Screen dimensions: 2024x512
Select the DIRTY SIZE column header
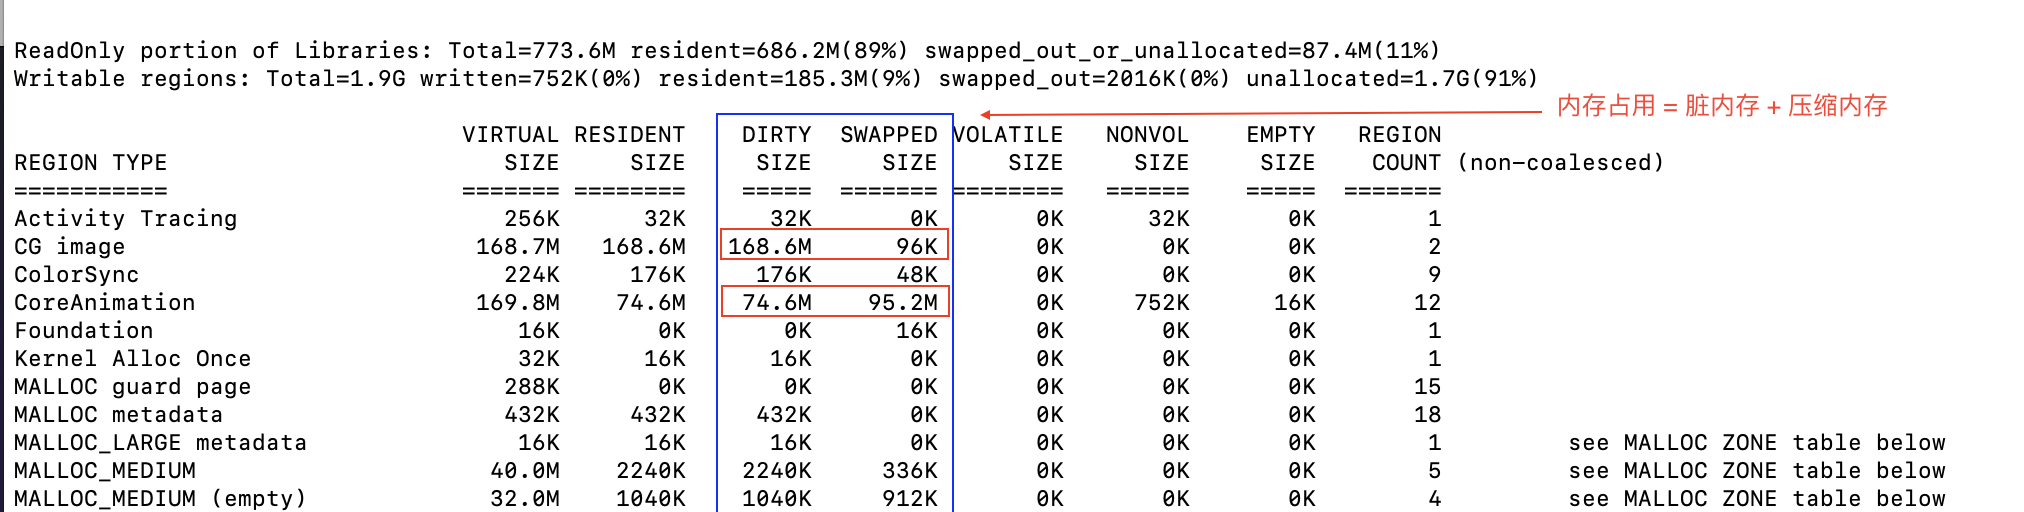[777, 148]
